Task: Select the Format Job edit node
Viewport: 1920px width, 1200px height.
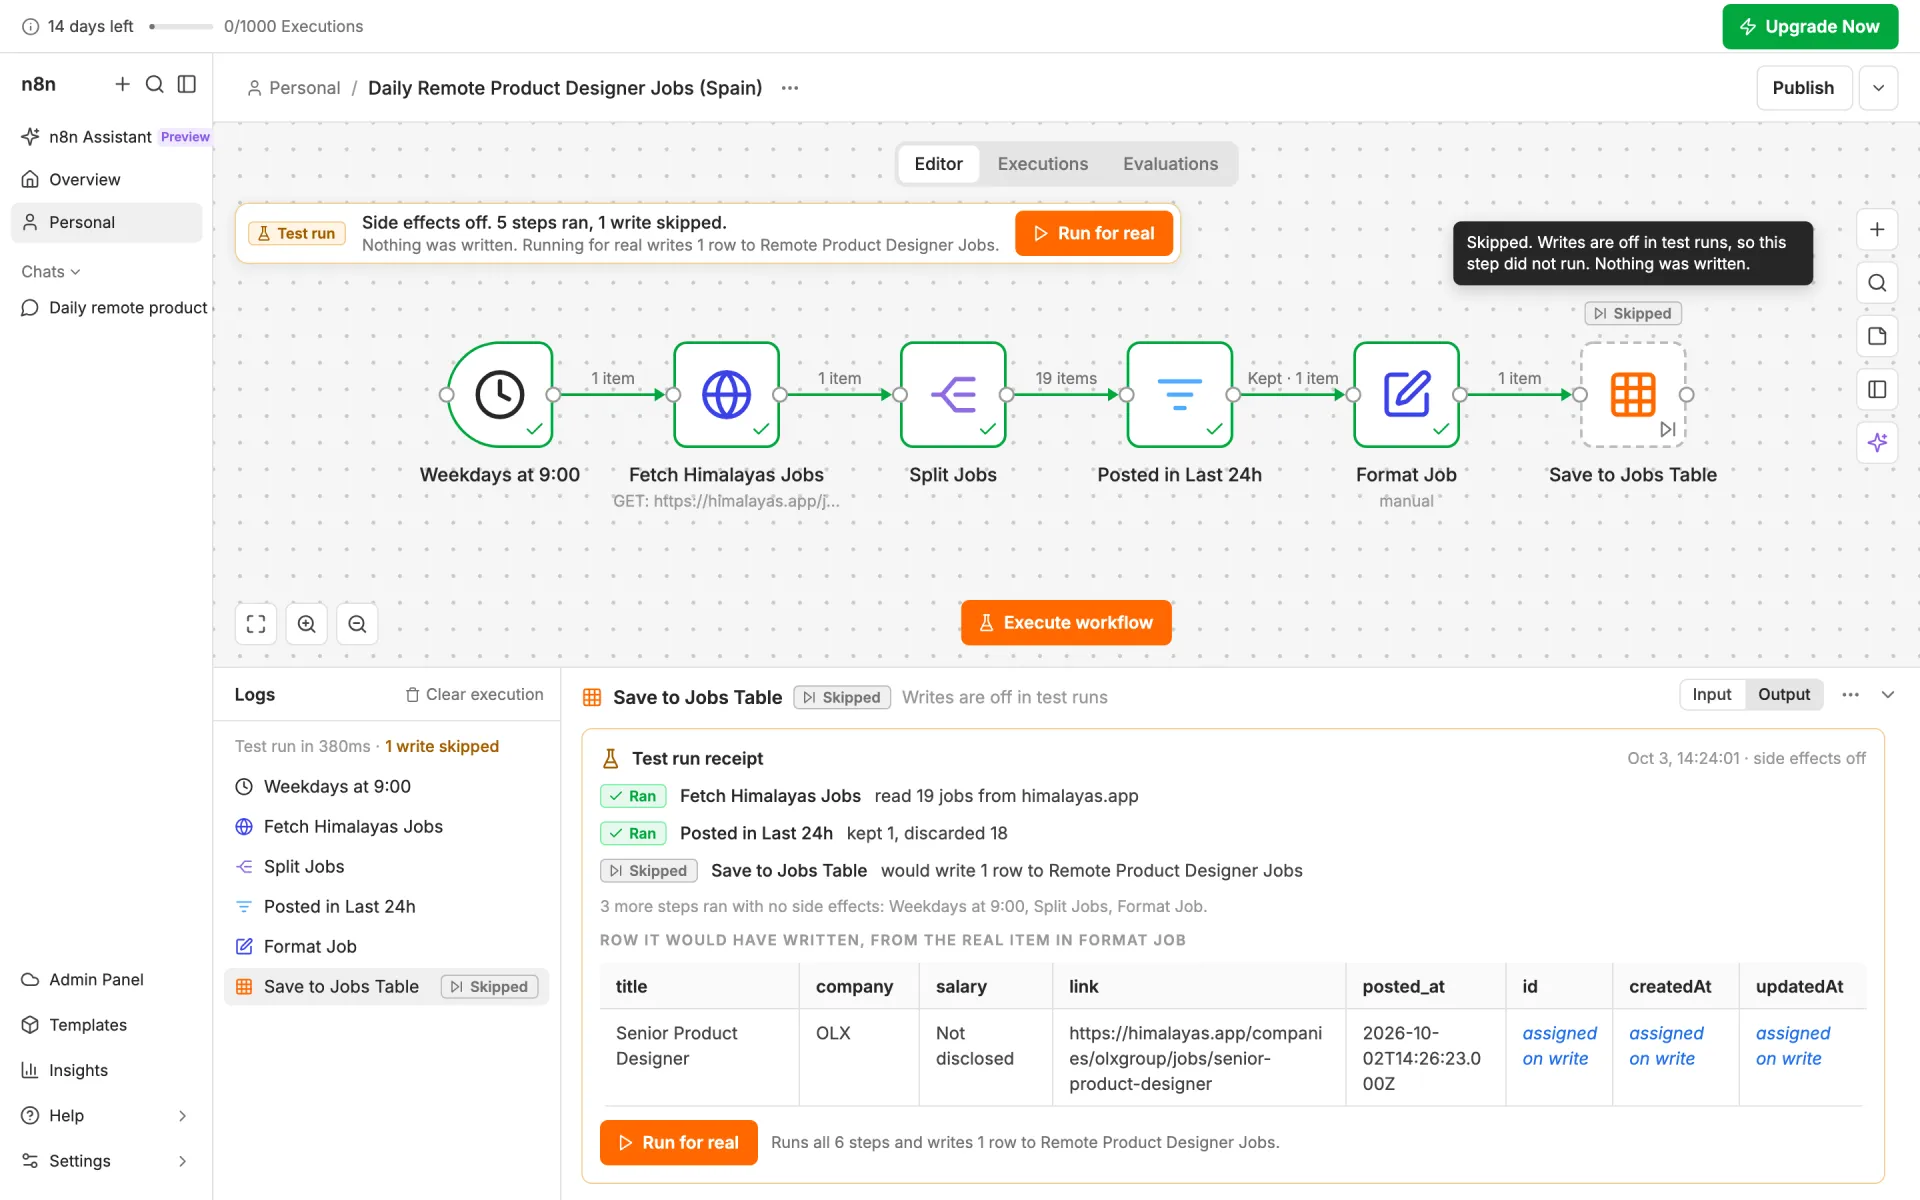Action: point(1406,394)
